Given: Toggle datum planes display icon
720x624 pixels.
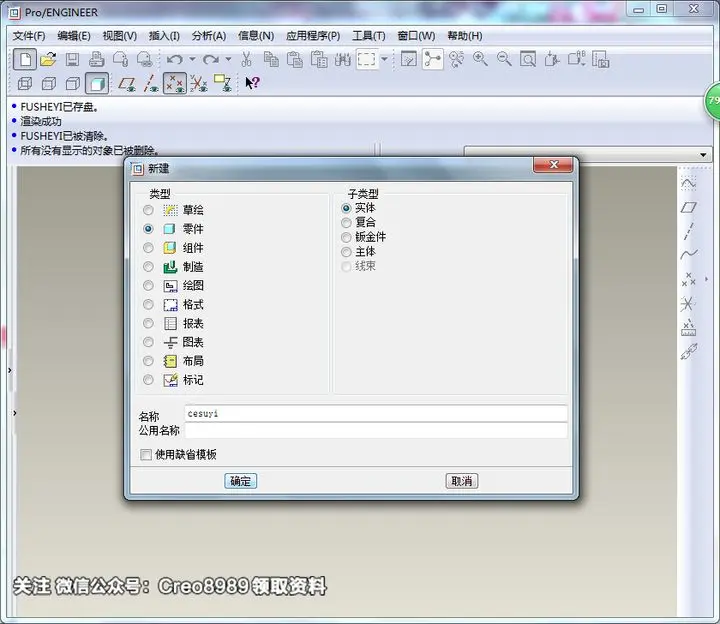Looking at the screenshot, I should tap(127, 84).
